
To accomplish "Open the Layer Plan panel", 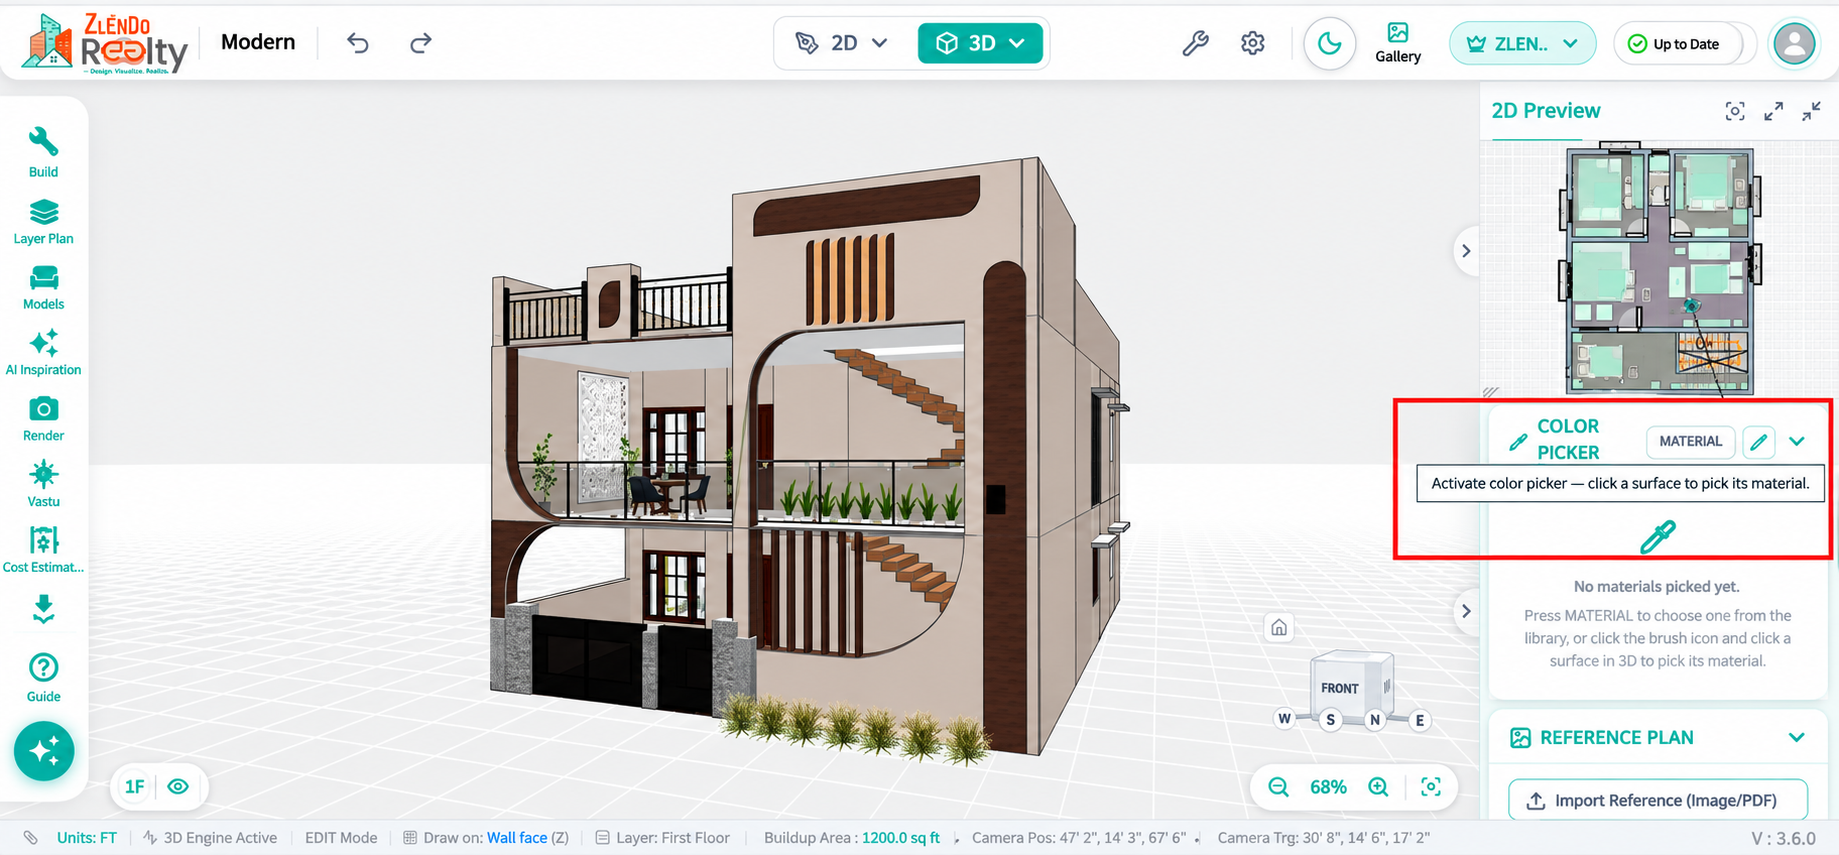I will tap(43, 222).
